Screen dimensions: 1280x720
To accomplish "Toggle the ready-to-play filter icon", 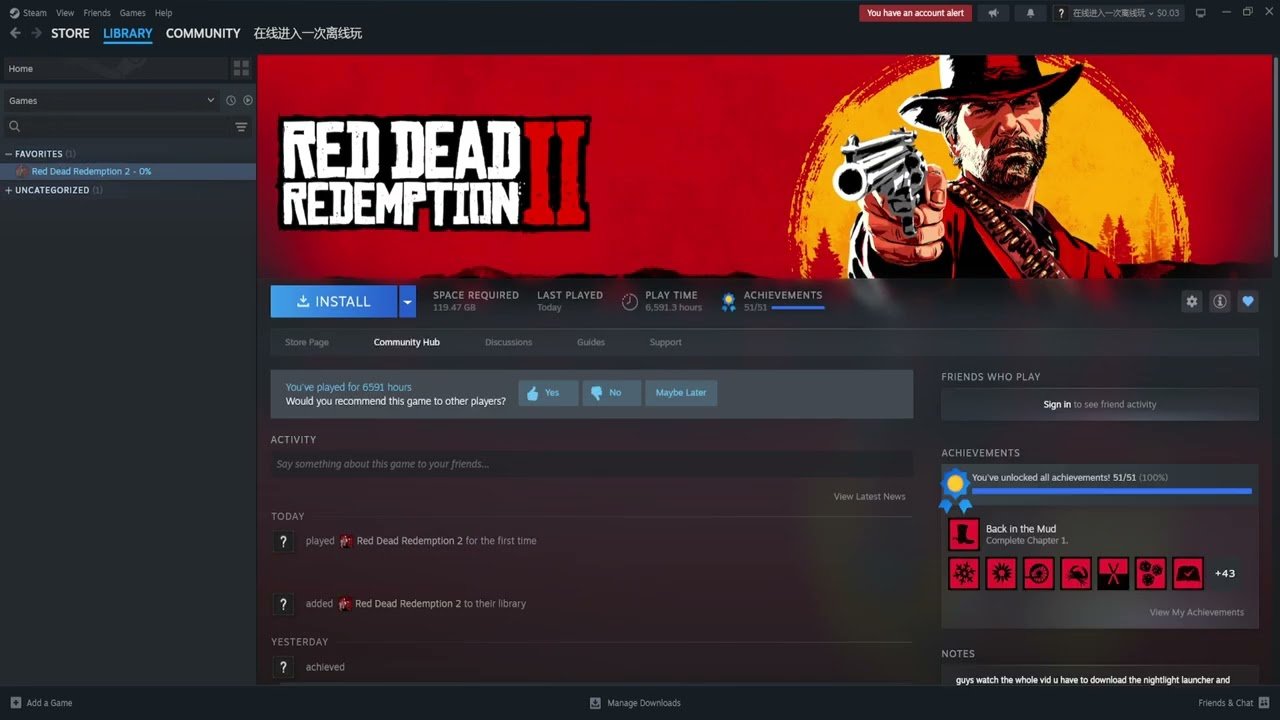I will (248, 100).
